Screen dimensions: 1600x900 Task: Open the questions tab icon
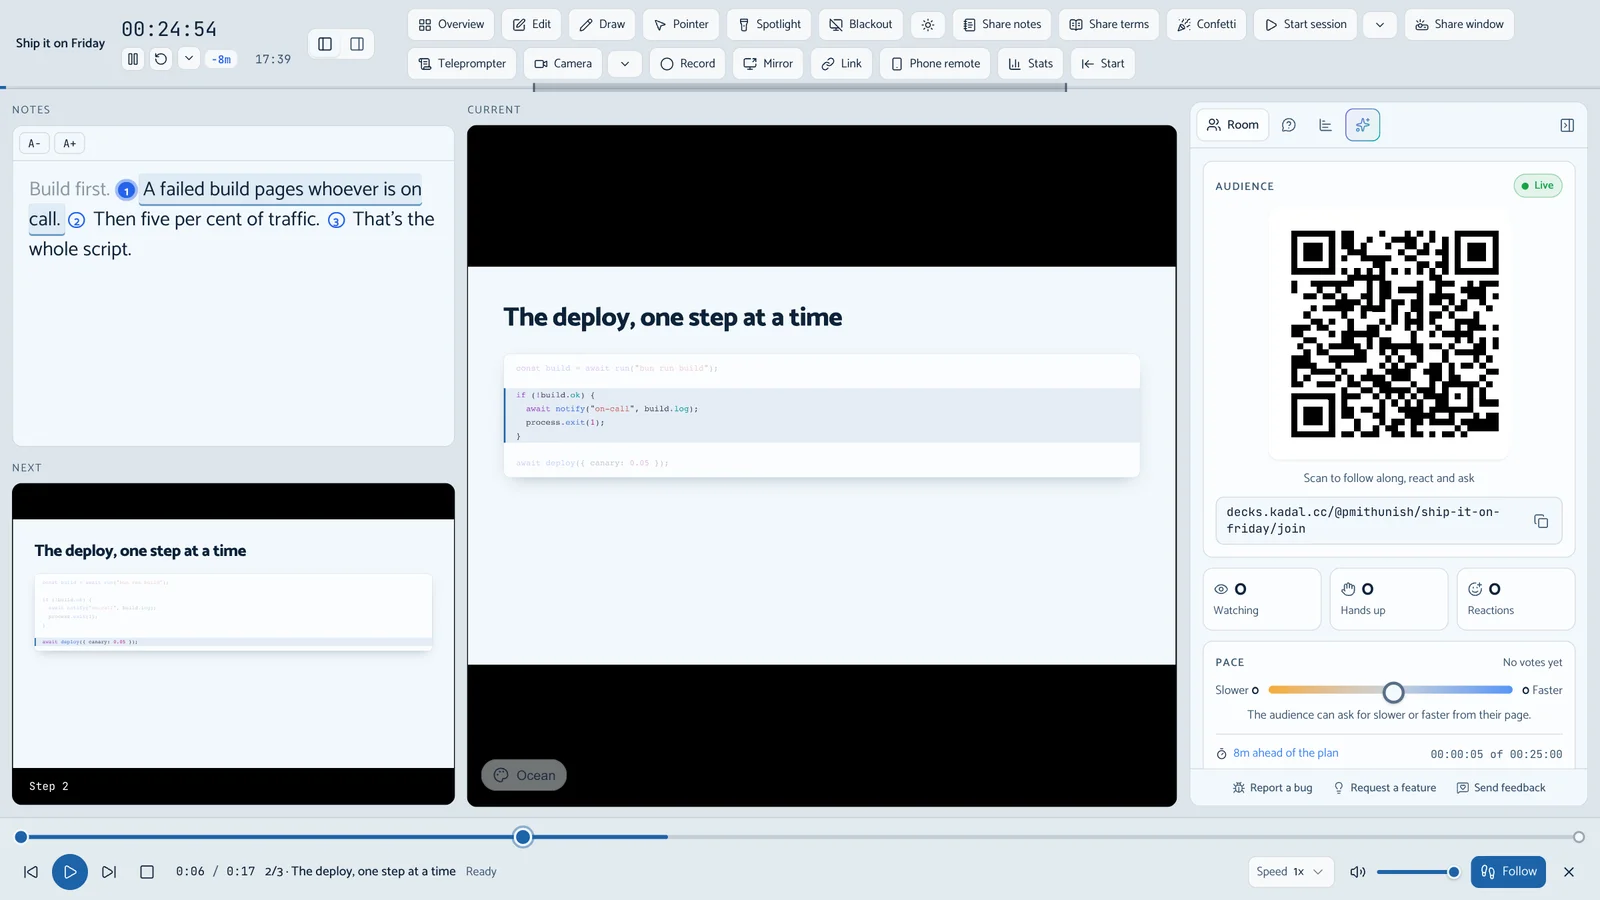click(1289, 125)
